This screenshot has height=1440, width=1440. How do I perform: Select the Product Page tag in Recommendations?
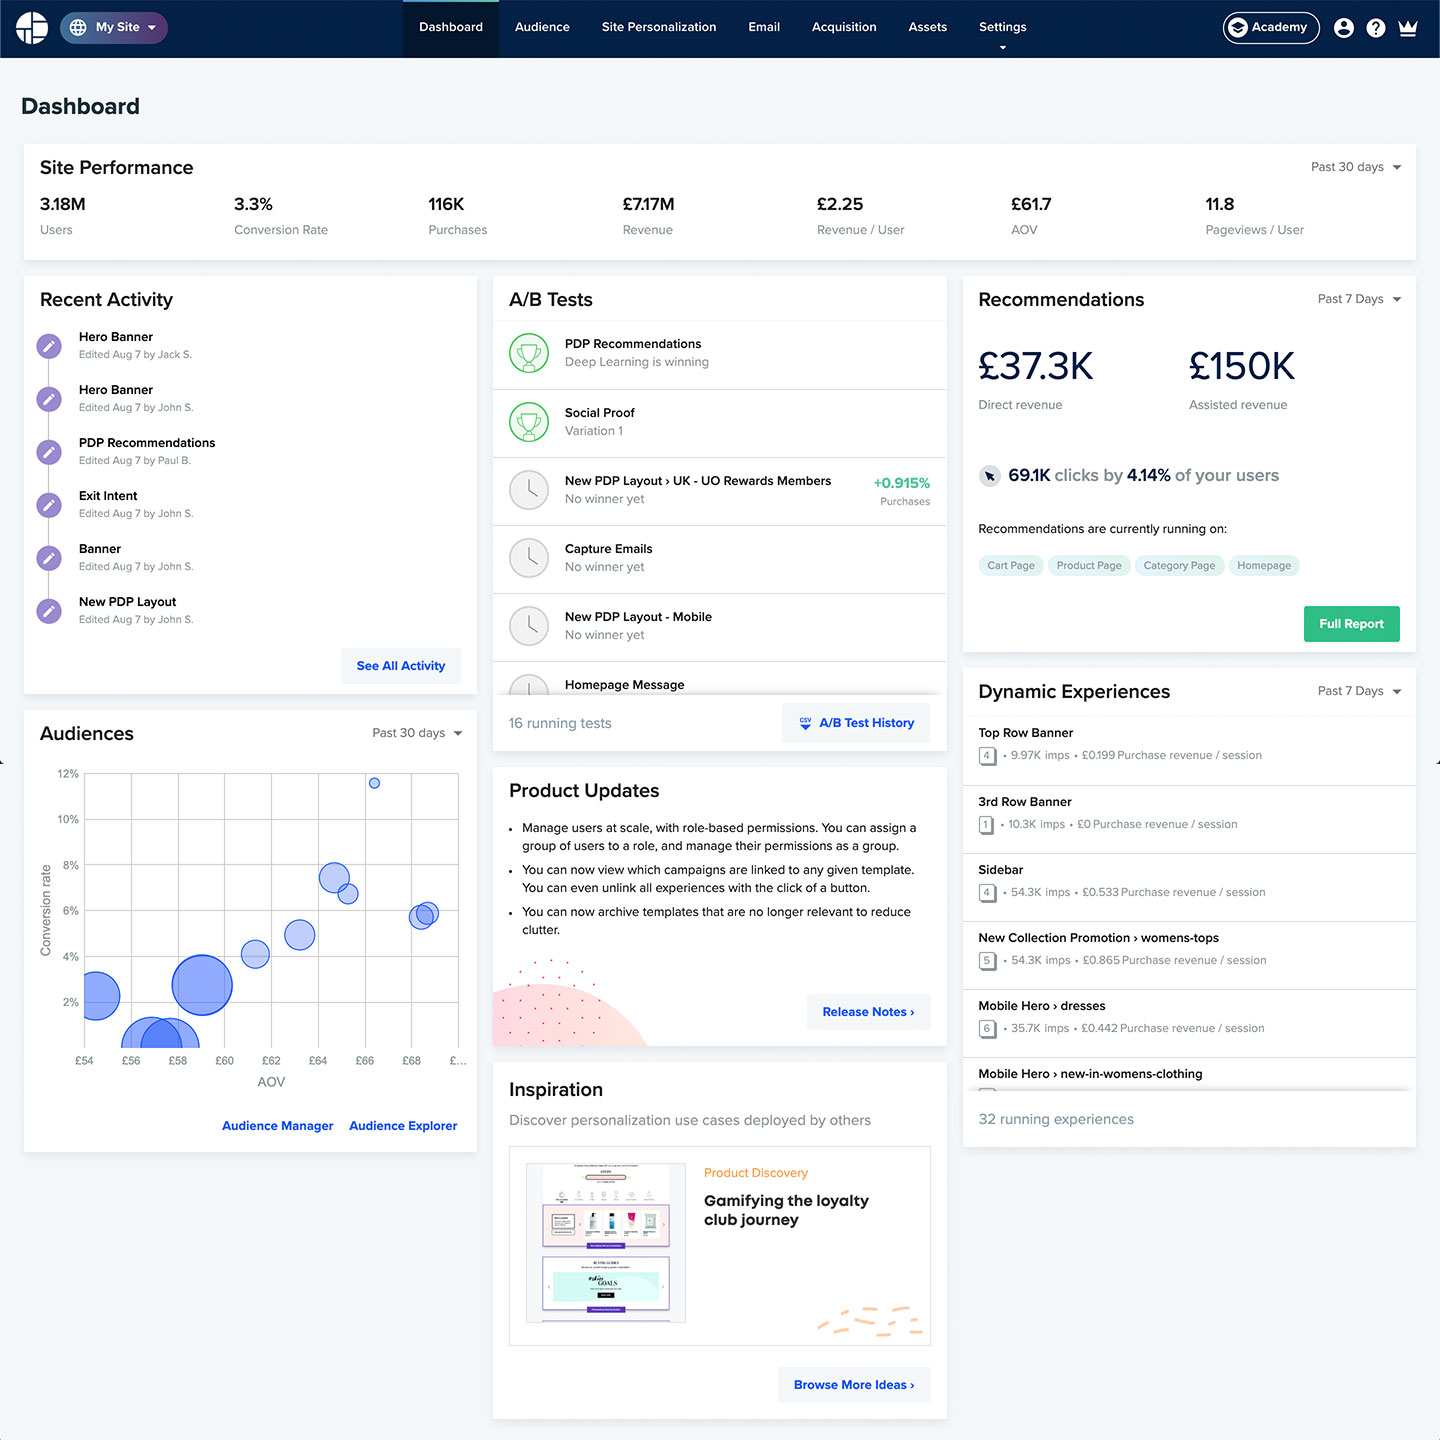click(x=1088, y=565)
